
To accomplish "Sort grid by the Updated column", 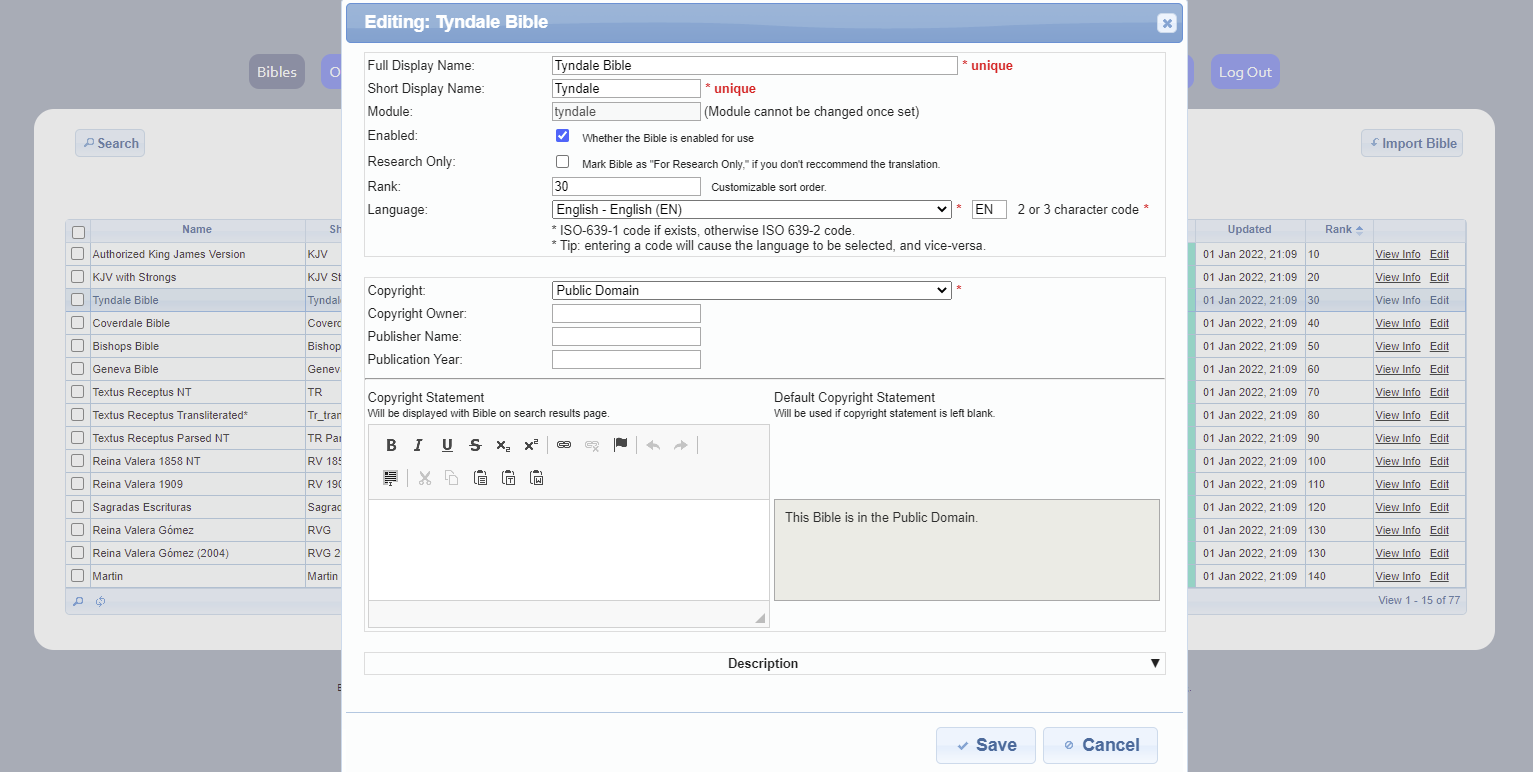I will tap(1250, 229).
